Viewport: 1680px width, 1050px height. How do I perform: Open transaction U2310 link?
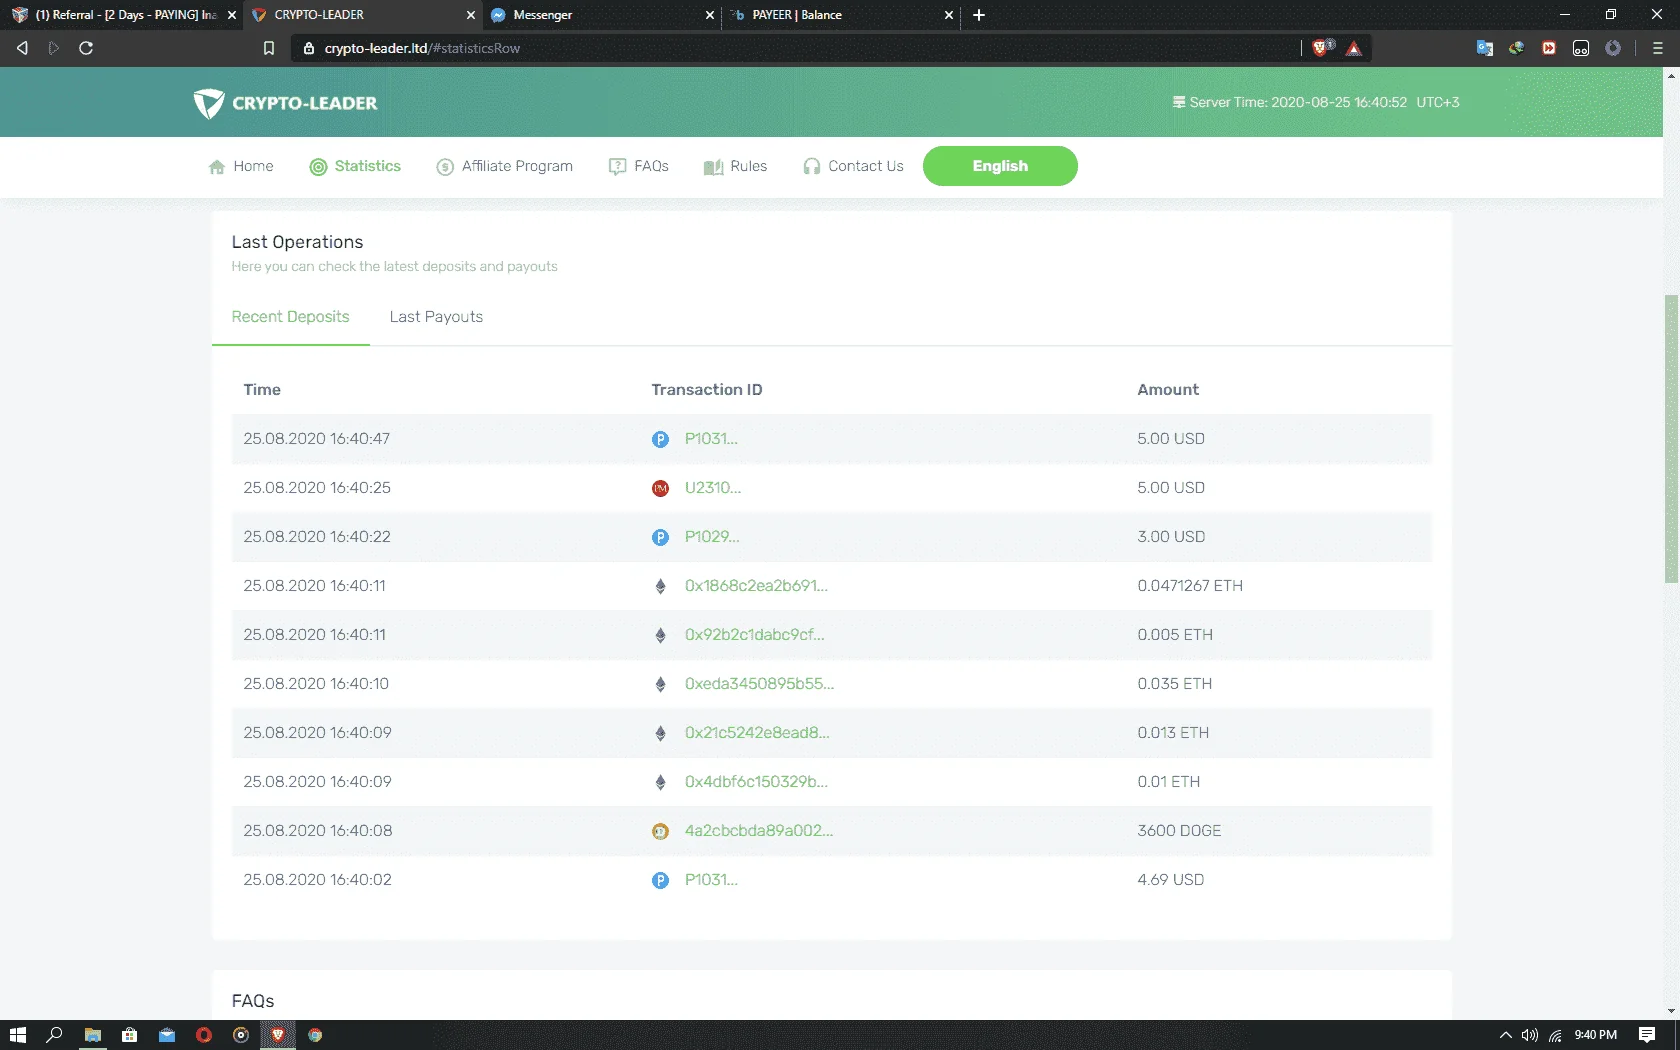(x=713, y=488)
